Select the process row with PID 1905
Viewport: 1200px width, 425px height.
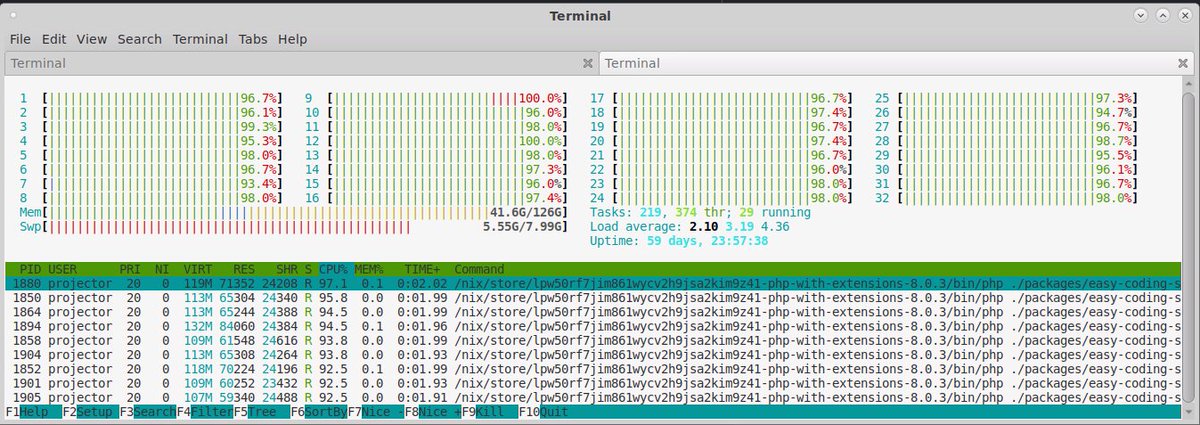click(x=592, y=397)
